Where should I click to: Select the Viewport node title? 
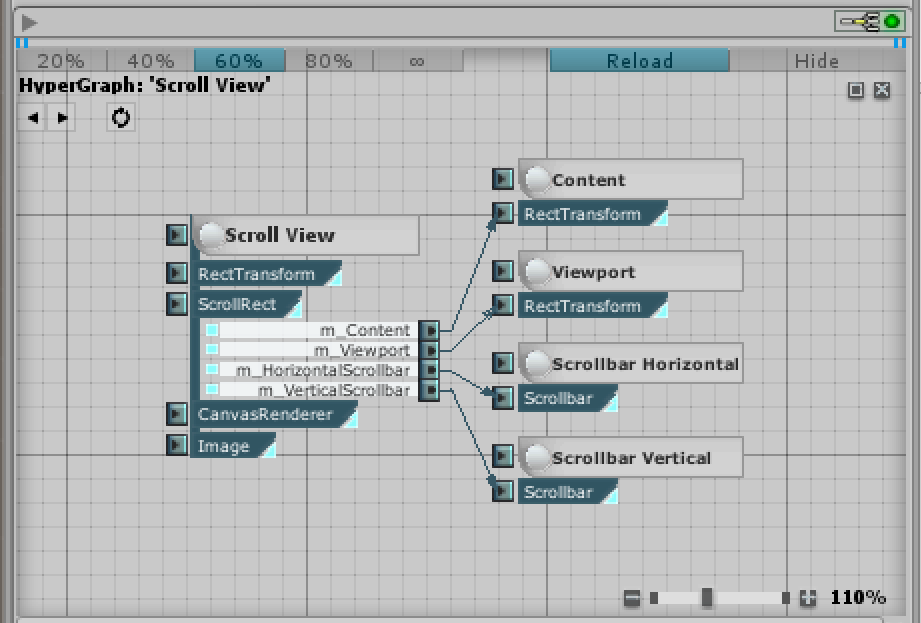[x=593, y=272]
